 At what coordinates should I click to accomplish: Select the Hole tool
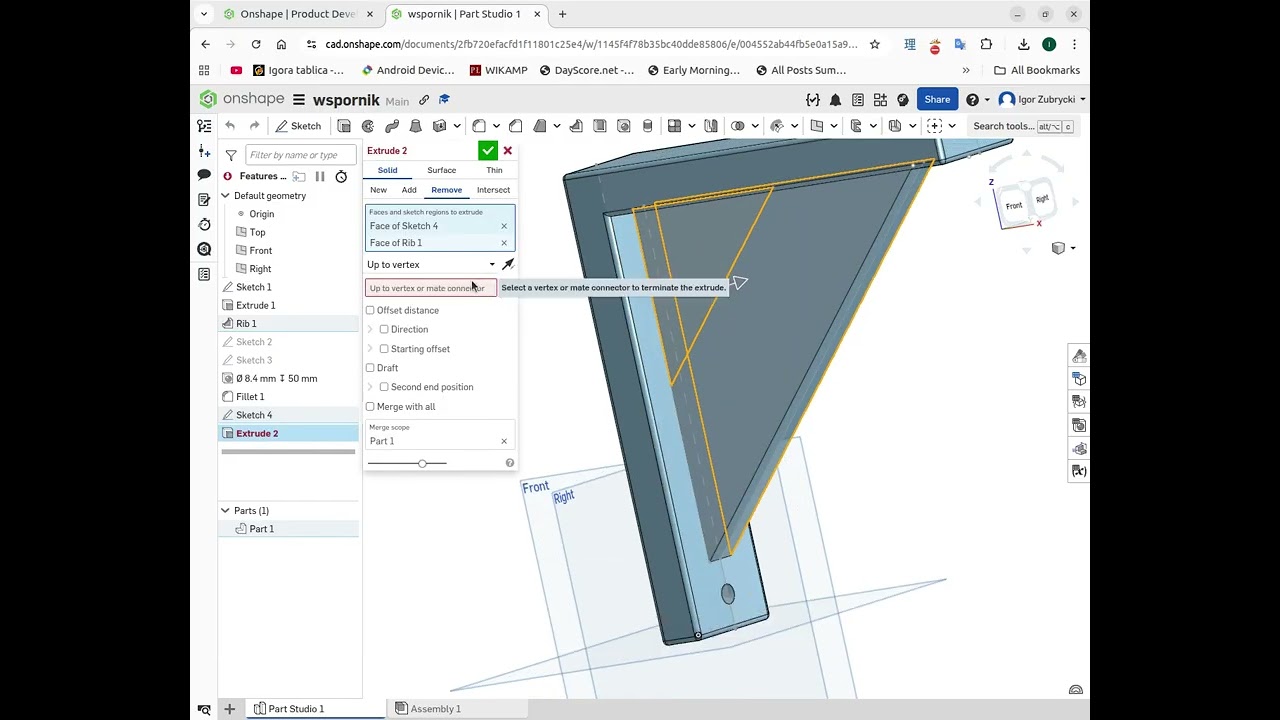point(624,126)
